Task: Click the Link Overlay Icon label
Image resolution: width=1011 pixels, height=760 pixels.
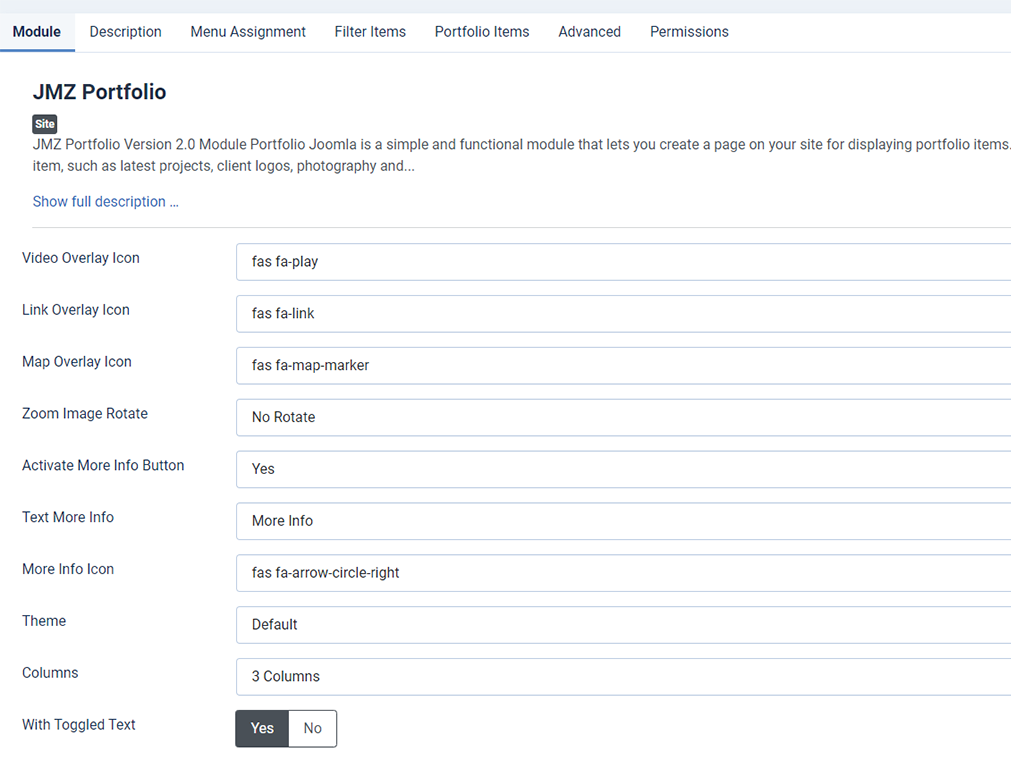Action: click(x=76, y=310)
